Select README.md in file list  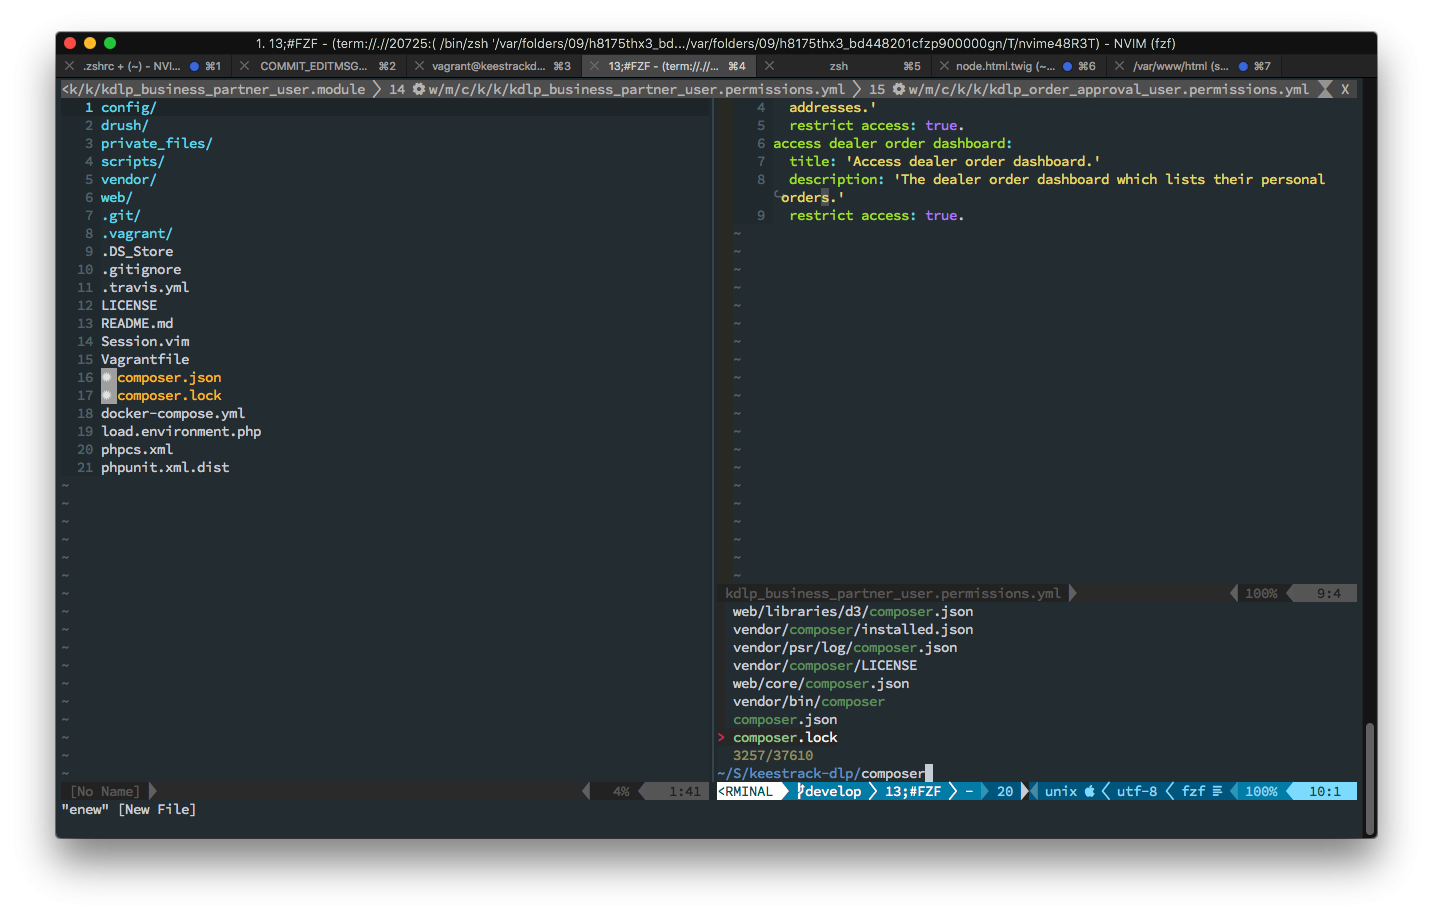point(137,323)
